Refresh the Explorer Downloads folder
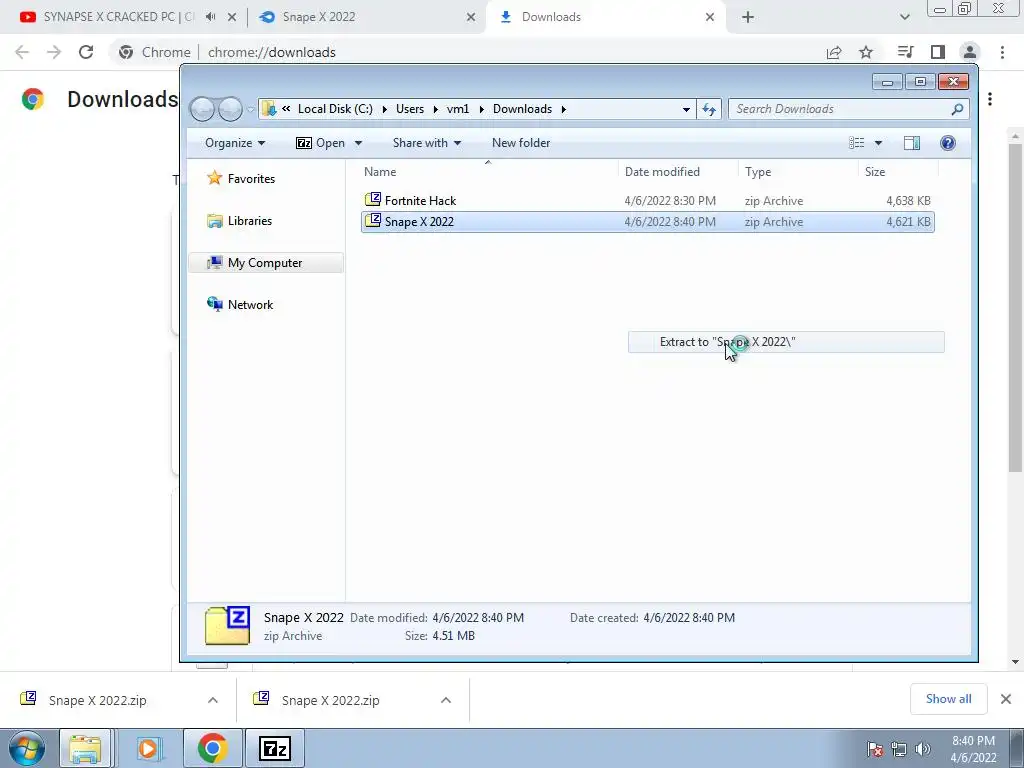This screenshot has width=1024, height=768. [709, 109]
